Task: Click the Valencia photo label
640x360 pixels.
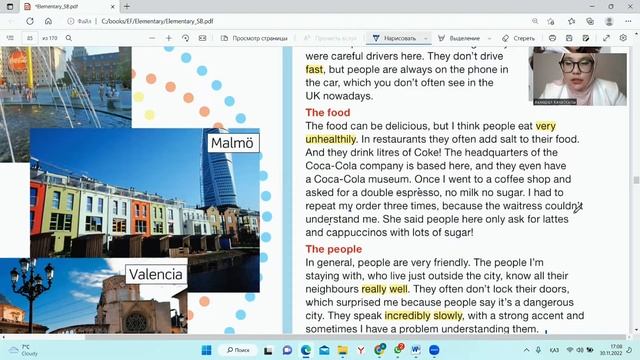Action: [156, 274]
